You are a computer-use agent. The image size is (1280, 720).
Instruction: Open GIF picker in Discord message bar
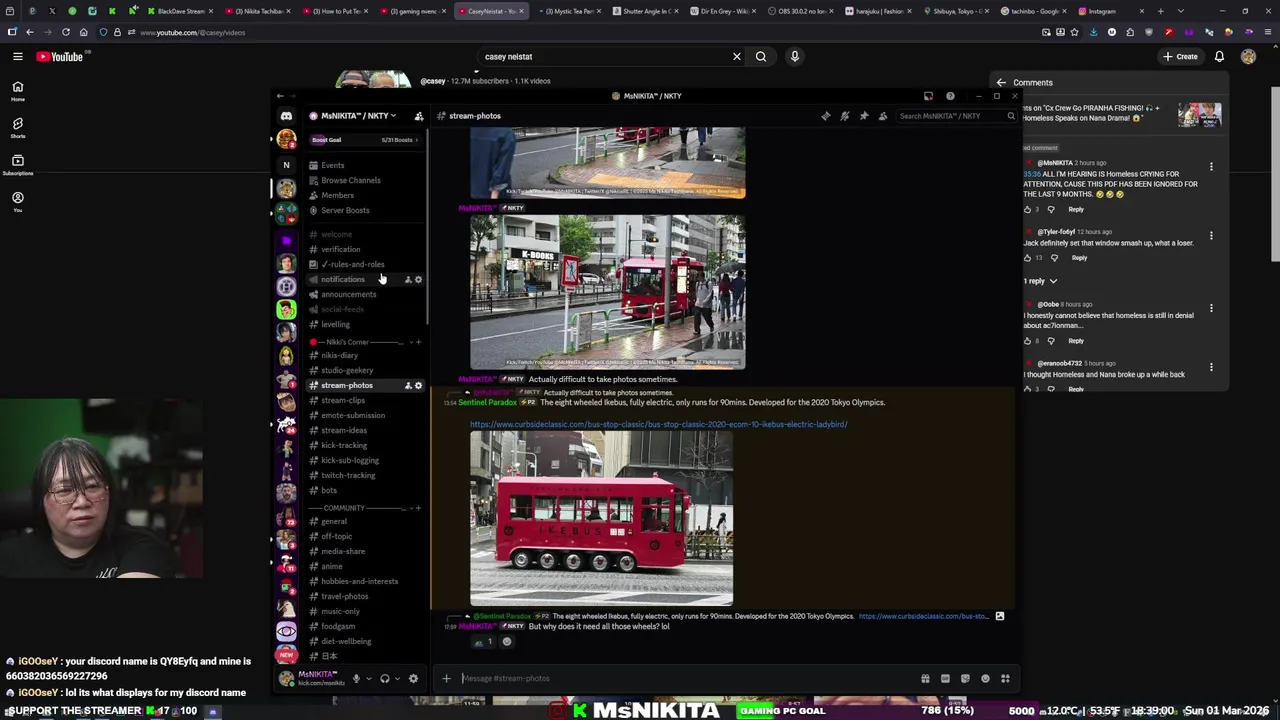945,679
